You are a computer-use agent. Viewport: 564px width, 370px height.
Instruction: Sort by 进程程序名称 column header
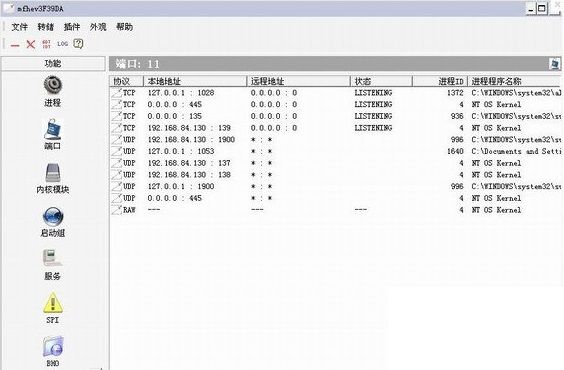pyautogui.click(x=514, y=81)
